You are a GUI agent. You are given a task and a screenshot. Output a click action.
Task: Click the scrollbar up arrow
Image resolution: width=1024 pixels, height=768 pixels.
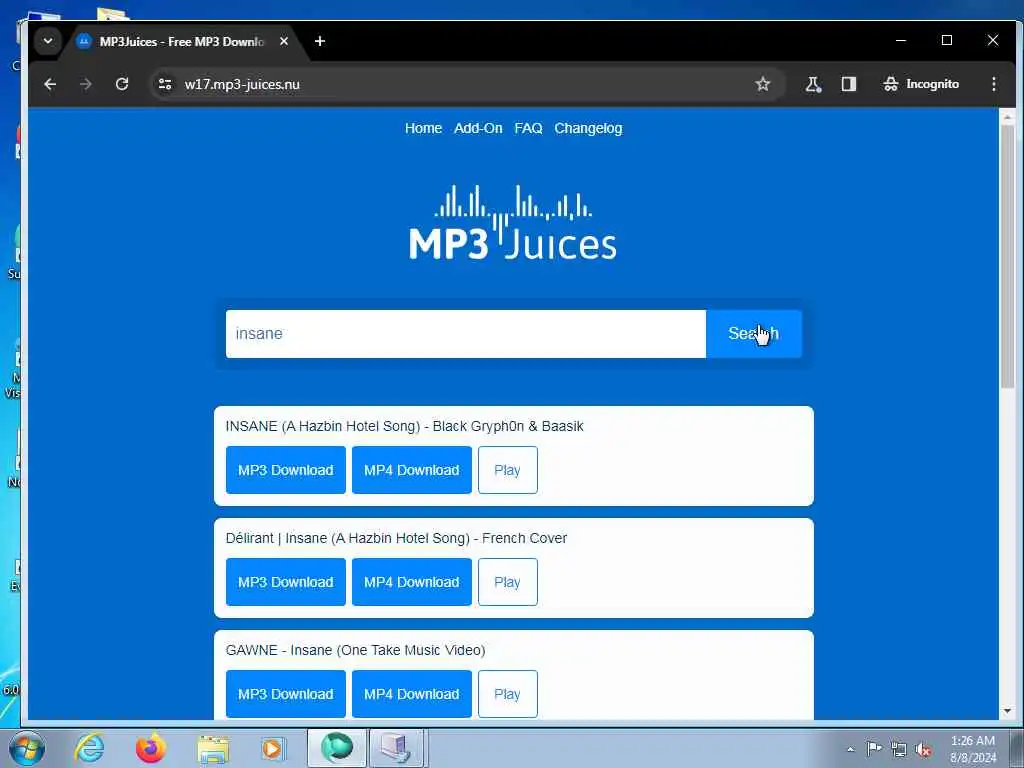[1007, 117]
